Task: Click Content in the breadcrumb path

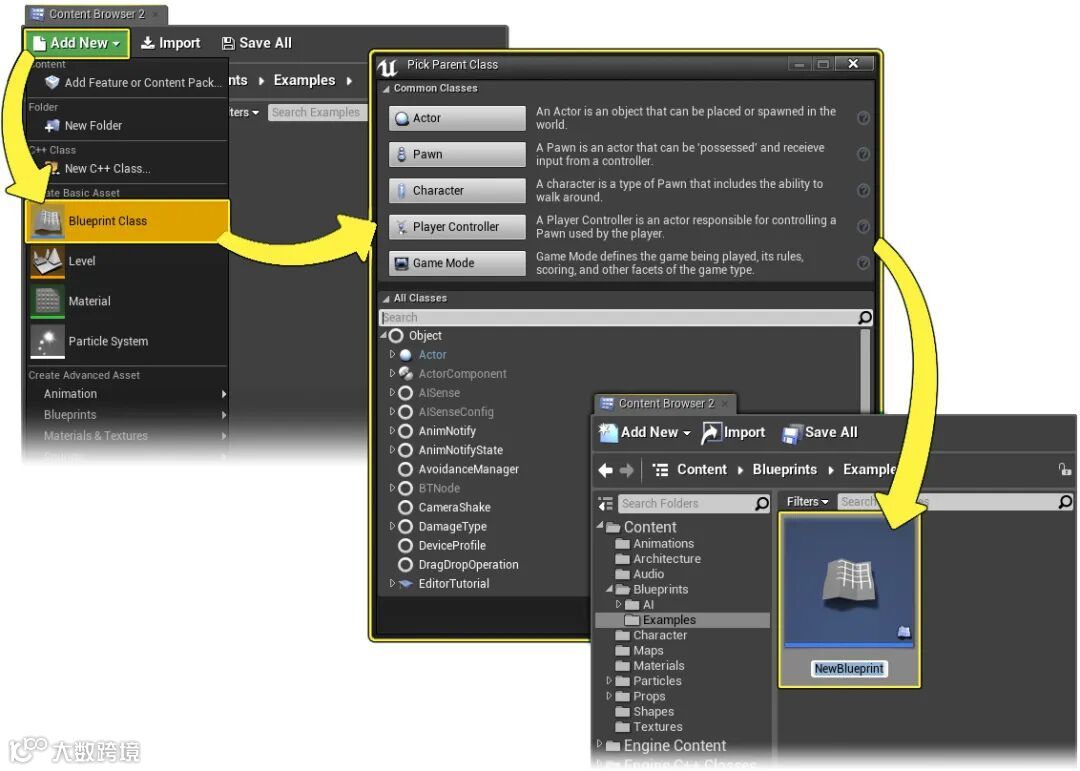Action: (x=701, y=470)
